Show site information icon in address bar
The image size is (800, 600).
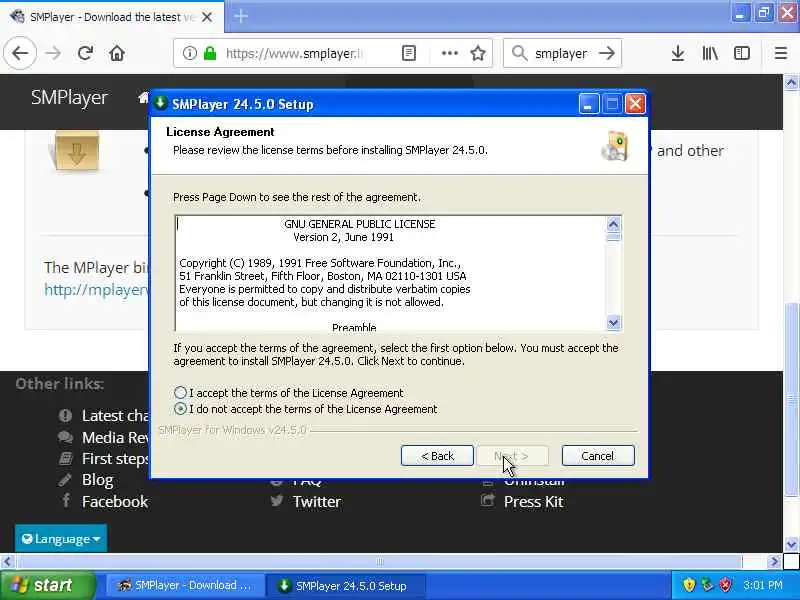click(190, 53)
